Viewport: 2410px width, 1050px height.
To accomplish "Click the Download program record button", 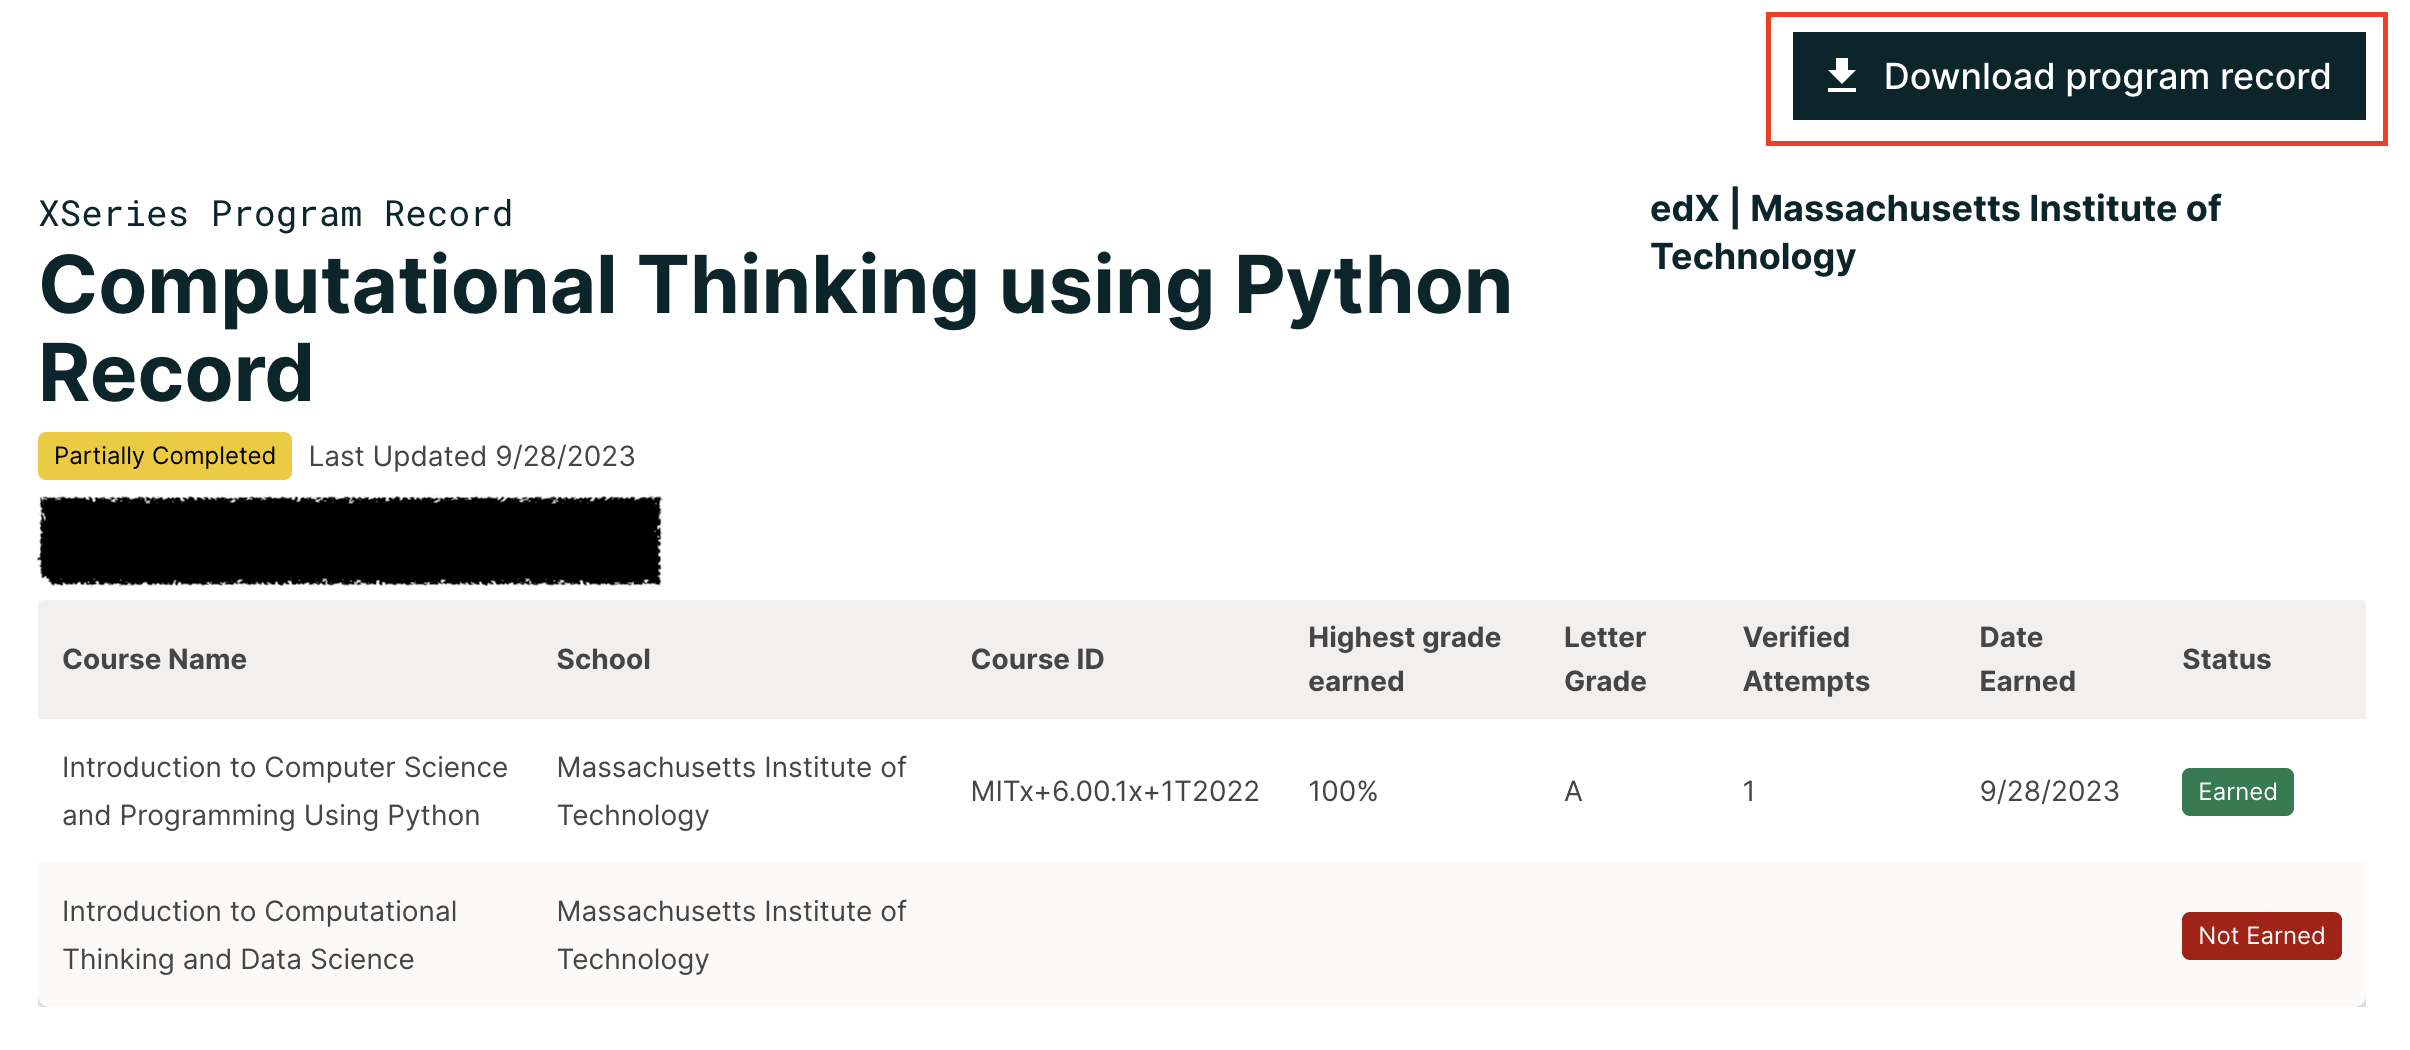I will point(2078,77).
